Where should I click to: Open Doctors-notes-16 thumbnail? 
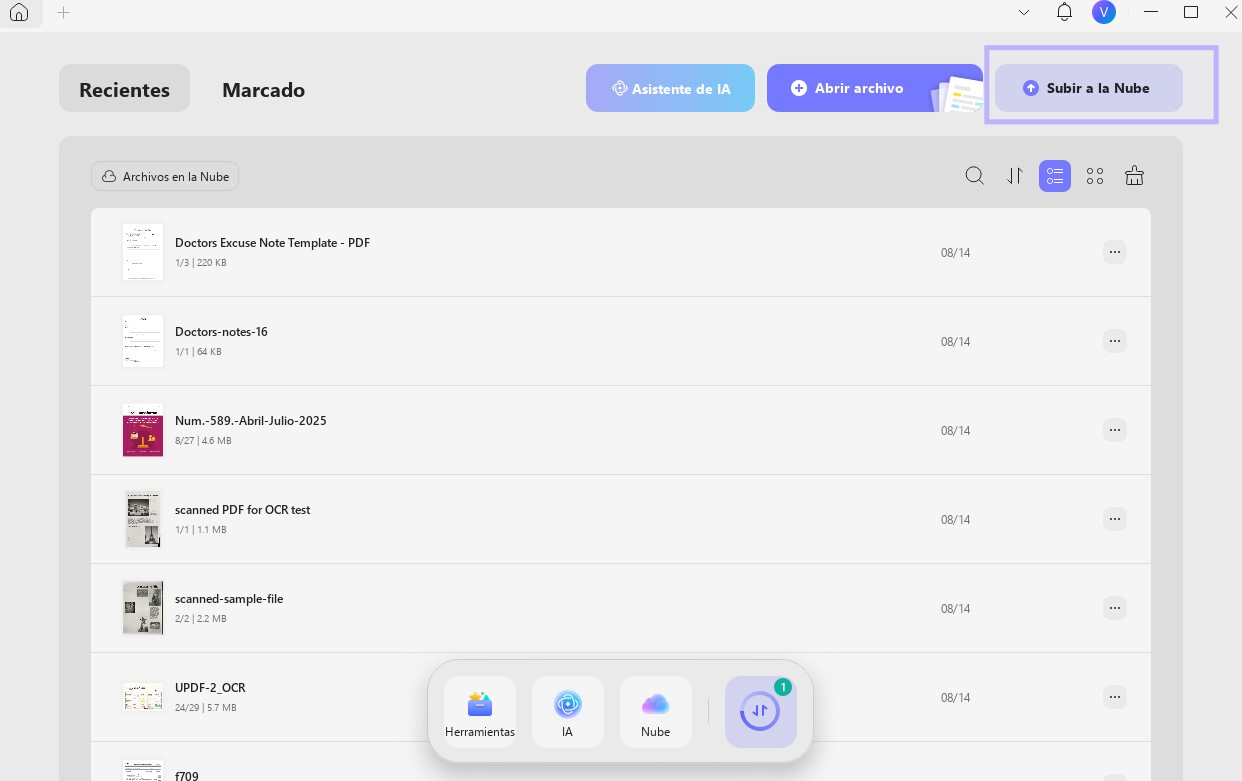(143, 341)
